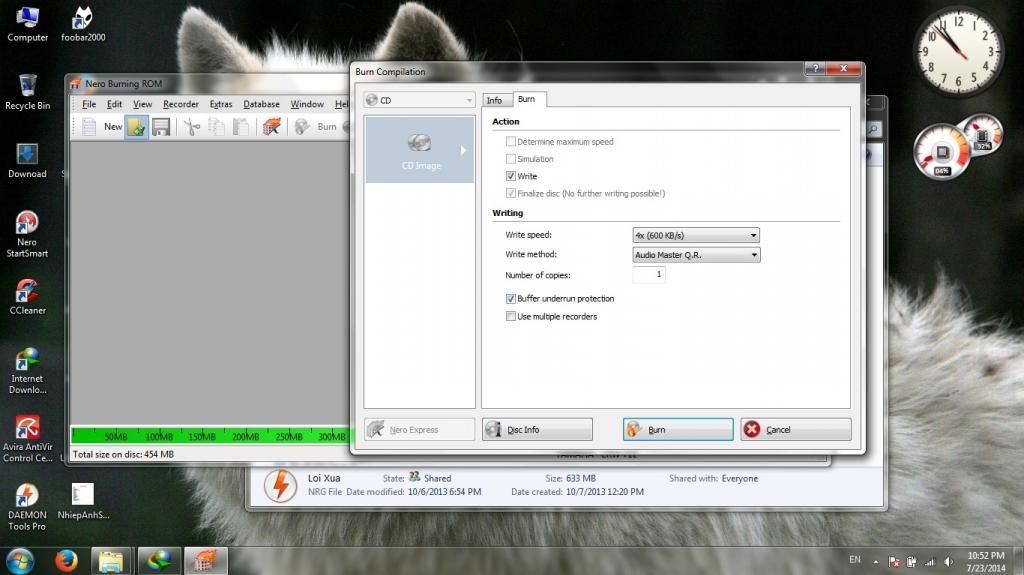This screenshot has height=575, width=1024.
Task: Open the Database menu
Action: coord(261,105)
